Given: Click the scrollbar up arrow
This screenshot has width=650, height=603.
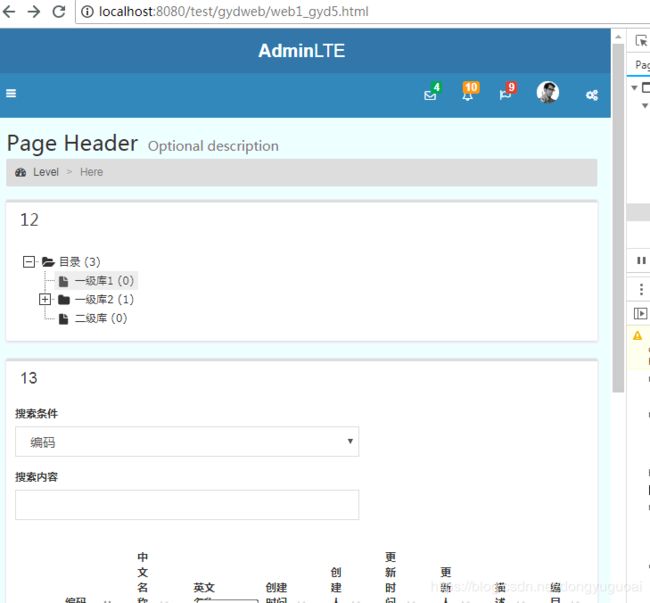Looking at the screenshot, I should click(618, 37).
